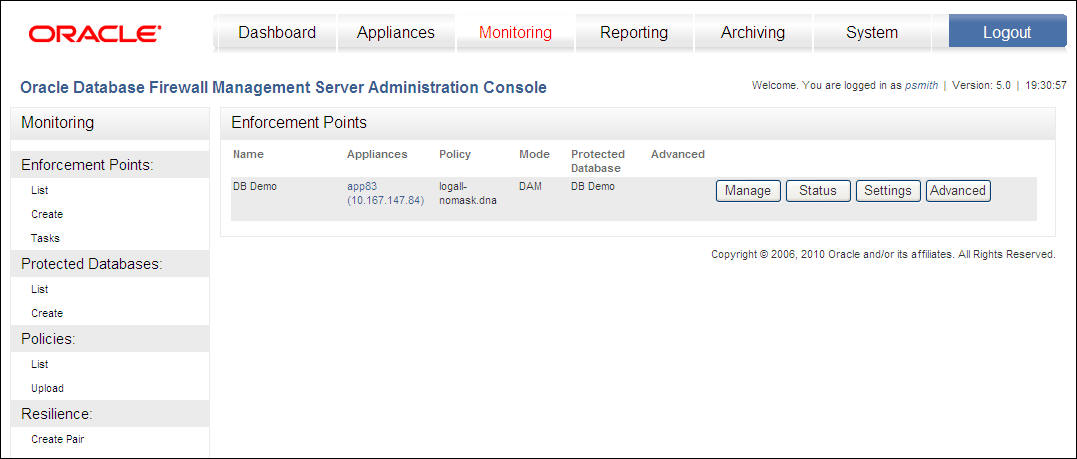
Task: Click the Oracle copyright notice
Action: tap(883, 254)
